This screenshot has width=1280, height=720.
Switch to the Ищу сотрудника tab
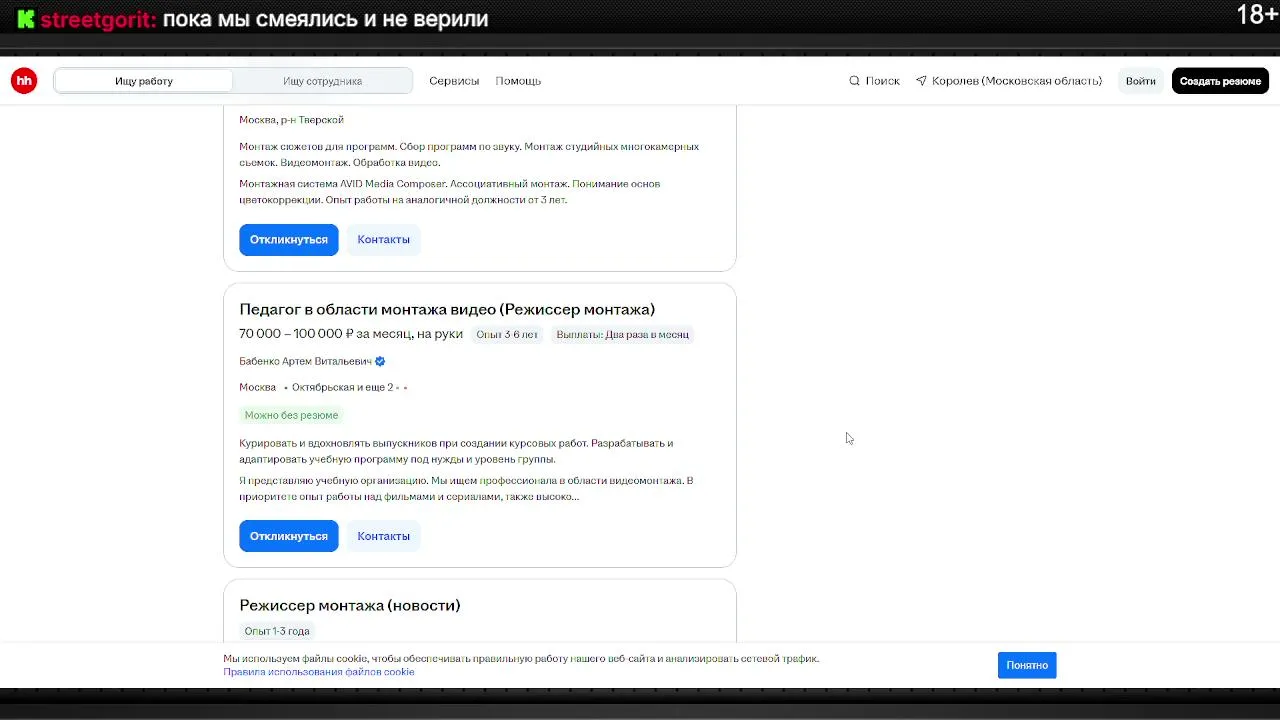pos(322,81)
